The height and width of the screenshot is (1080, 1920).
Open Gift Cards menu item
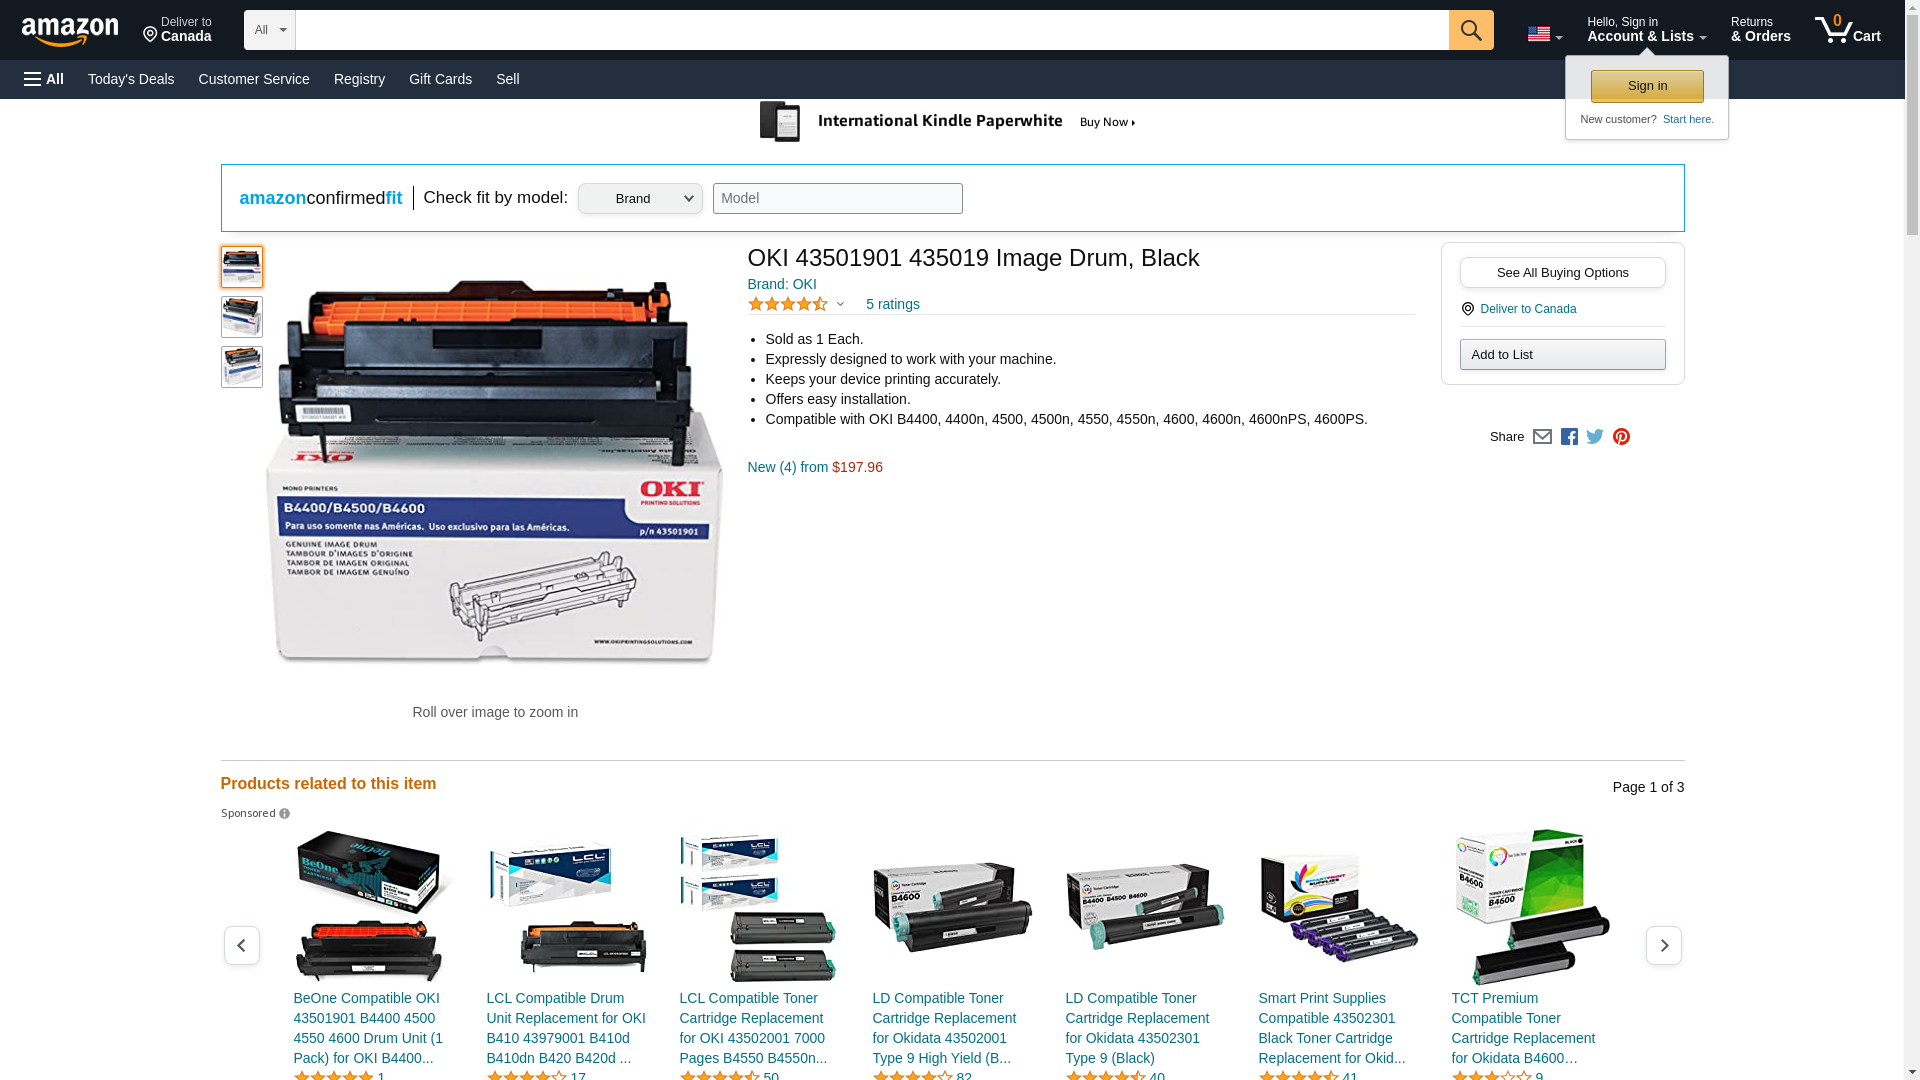click(x=440, y=79)
